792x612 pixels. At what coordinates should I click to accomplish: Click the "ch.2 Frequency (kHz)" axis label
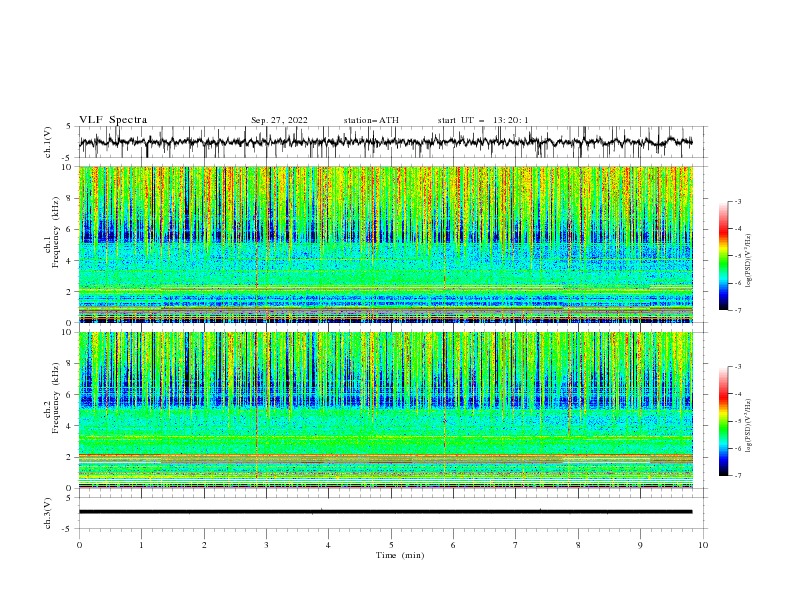[x=52, y=398]
